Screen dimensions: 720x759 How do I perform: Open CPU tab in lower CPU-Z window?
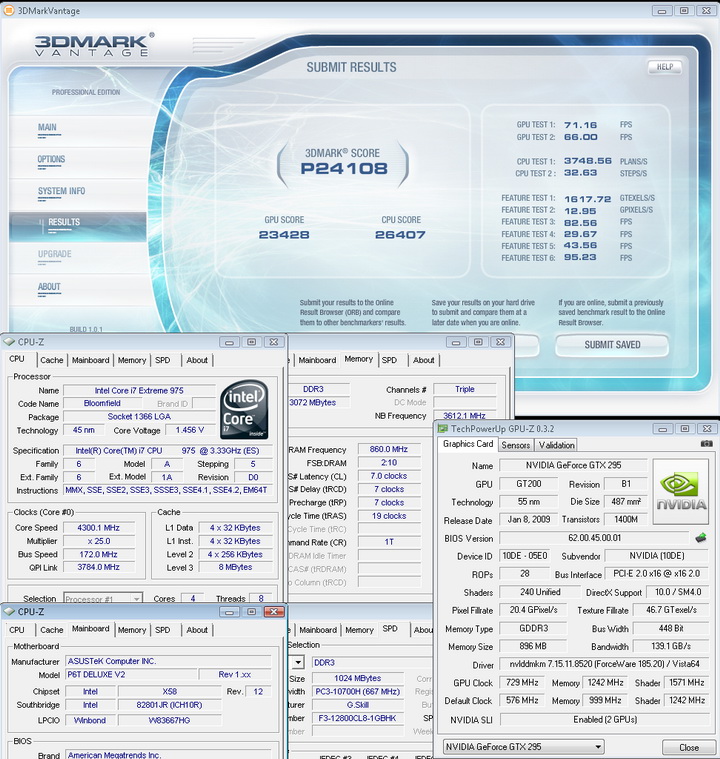16,630
